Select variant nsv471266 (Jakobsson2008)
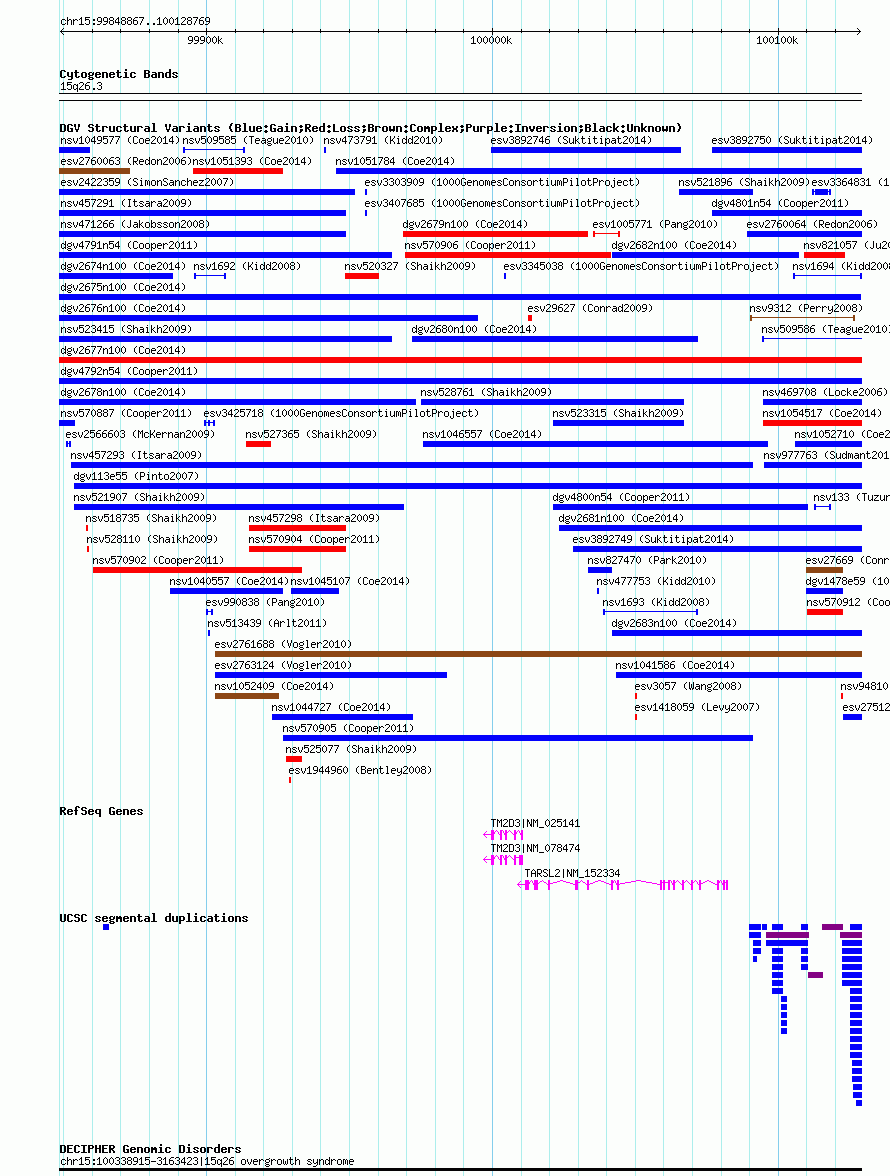The height and width of the screenshot is (1176, 890). tap(202, 234)
